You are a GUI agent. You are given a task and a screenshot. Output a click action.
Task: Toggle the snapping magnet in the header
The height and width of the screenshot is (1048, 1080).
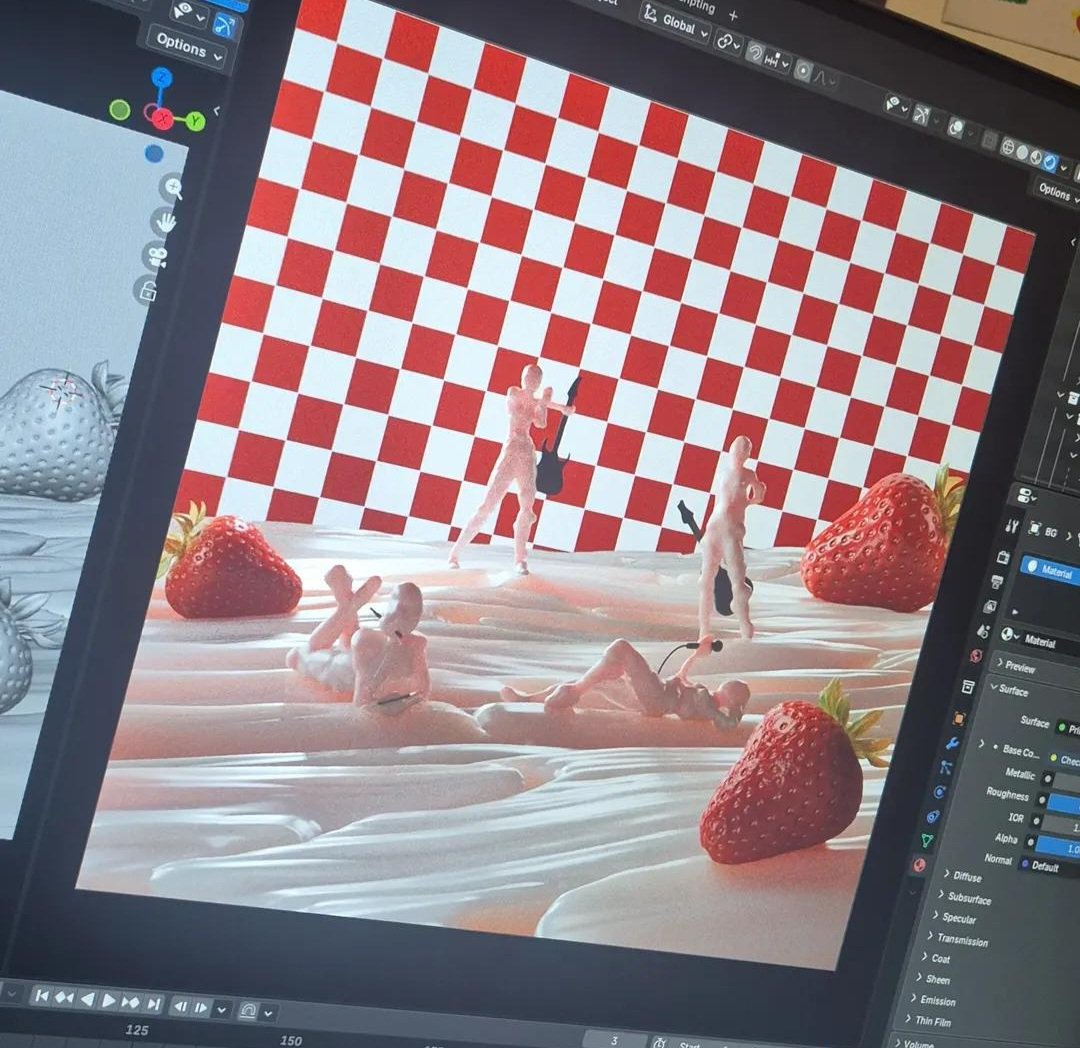click(755, 52)
